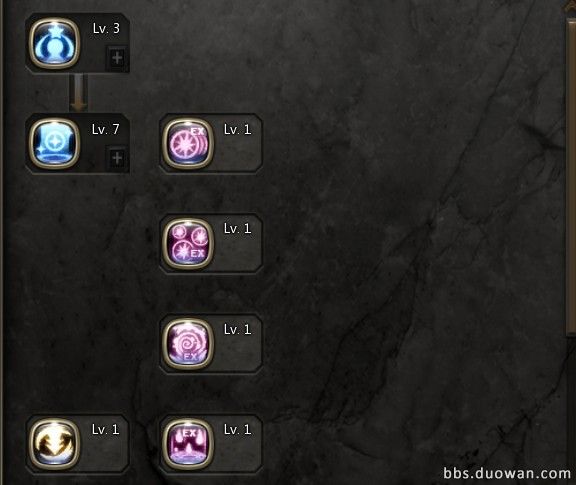Select the purple EX fountain skill icon
The height and width of the screenshot is (485, 576).
tap(188, 445)
